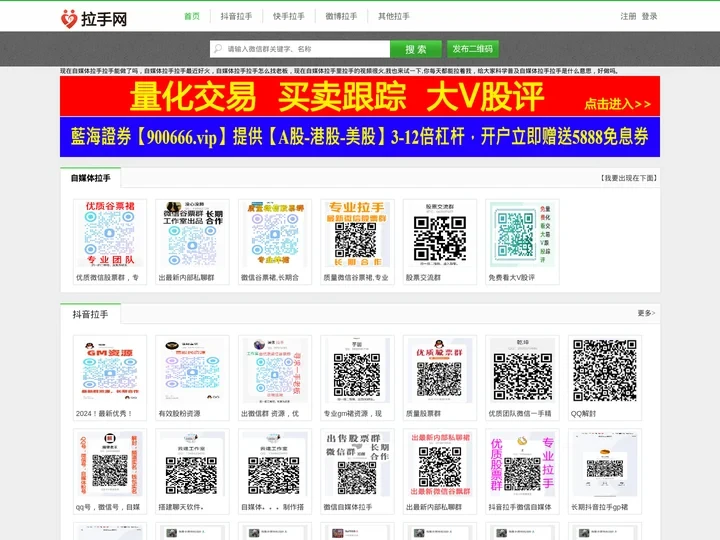Open the GM资源 QR thumbnail

pyautogui.click(x=110, y=370)
